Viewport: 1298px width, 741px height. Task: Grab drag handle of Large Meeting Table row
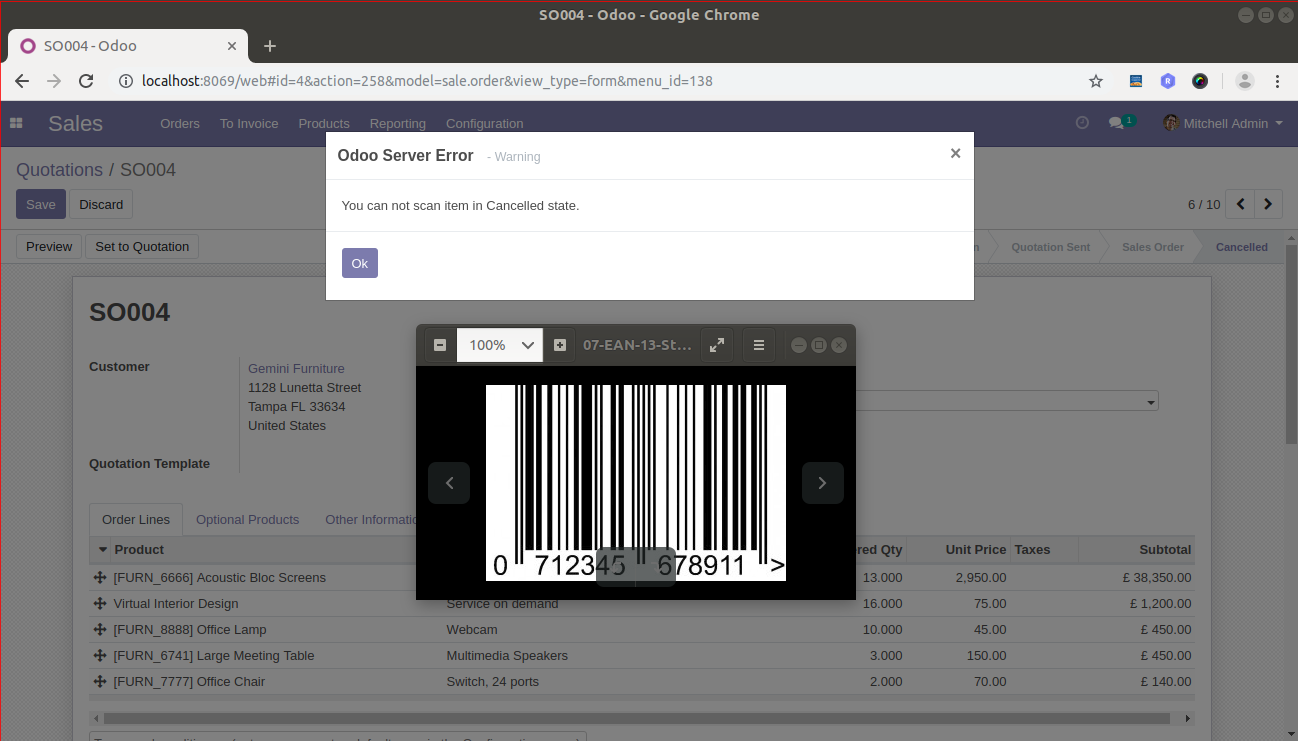100,656
